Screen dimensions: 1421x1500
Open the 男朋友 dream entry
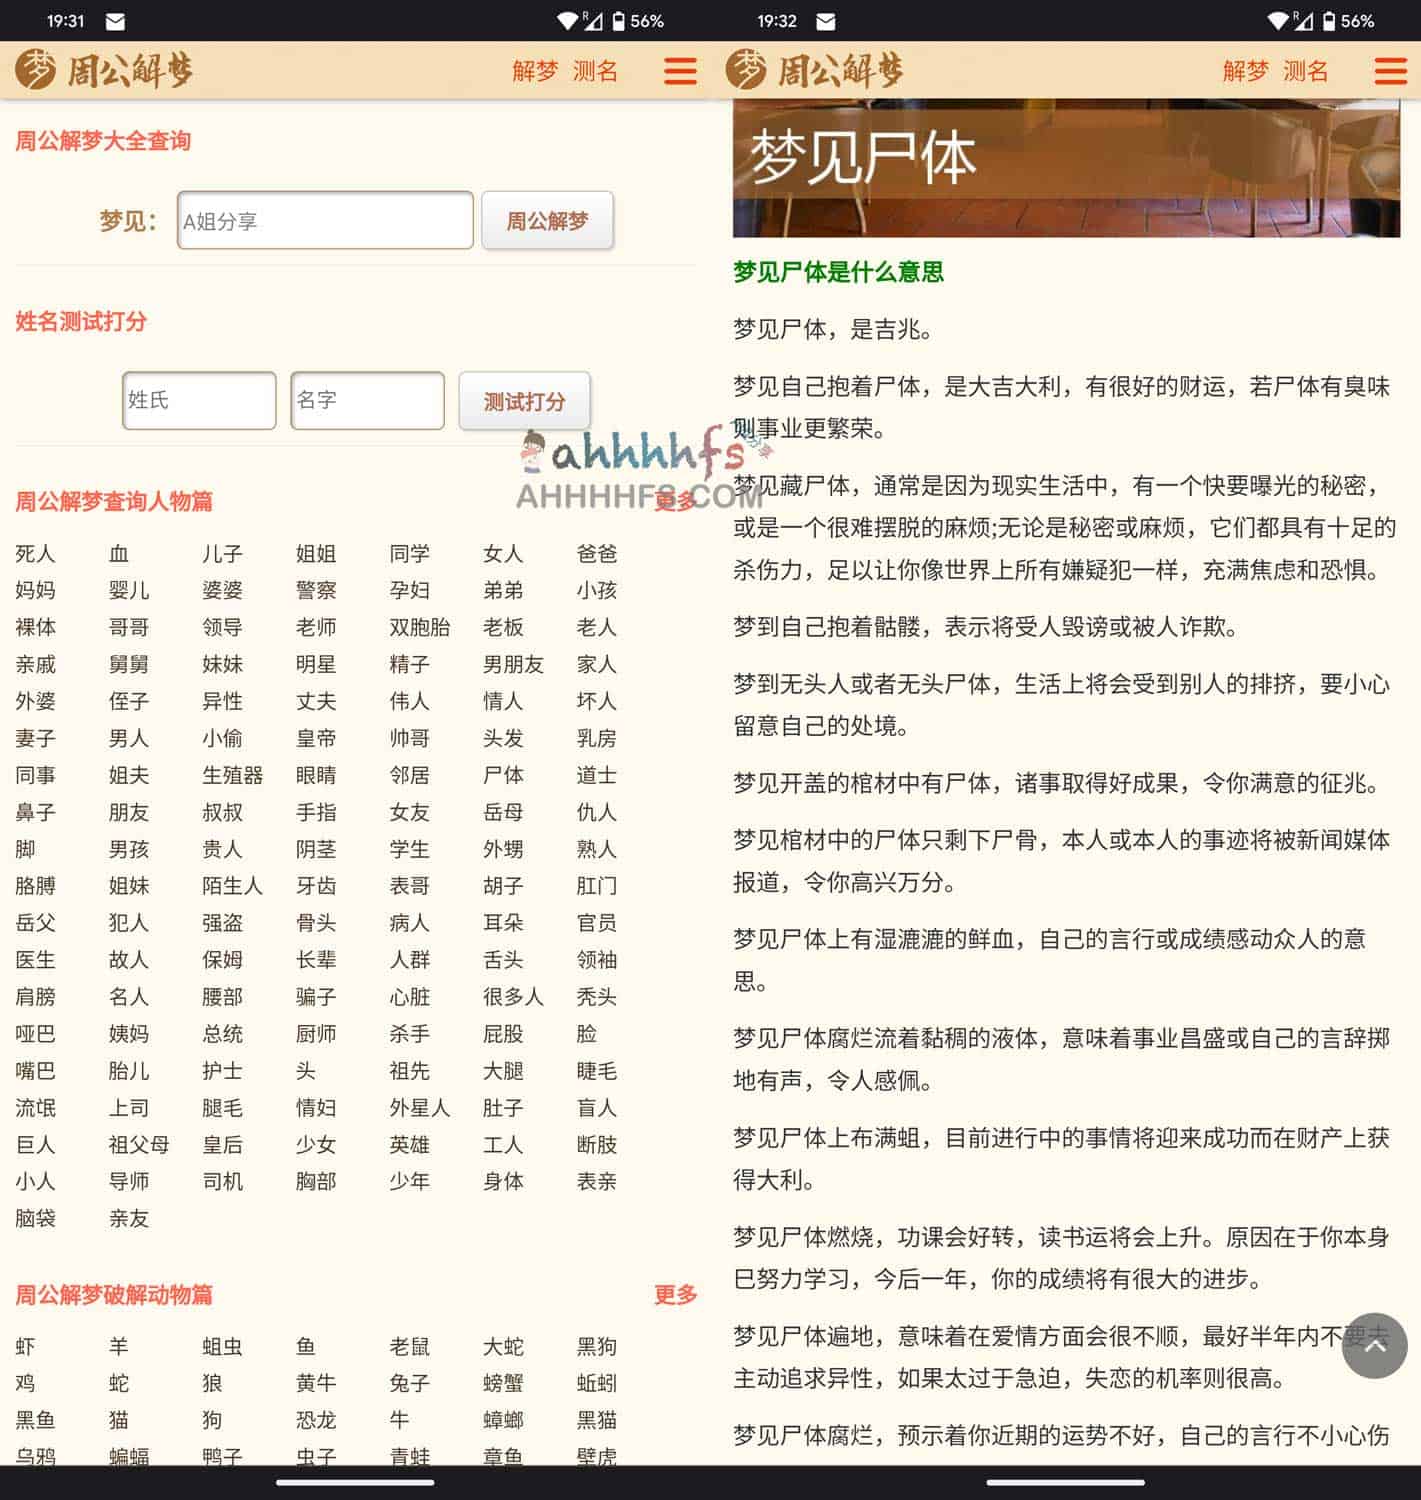click(513, 665)
